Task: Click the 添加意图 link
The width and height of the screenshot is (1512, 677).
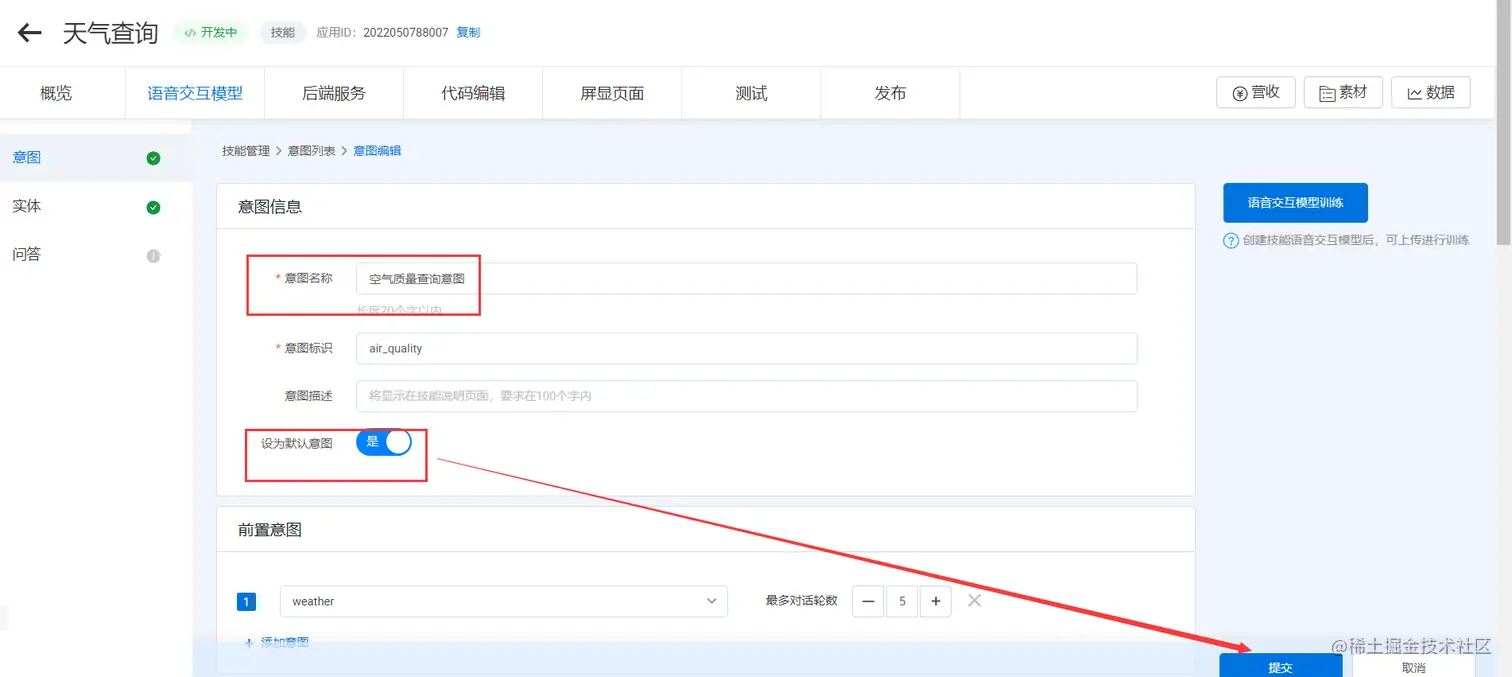Action: (x=277, y=642)
